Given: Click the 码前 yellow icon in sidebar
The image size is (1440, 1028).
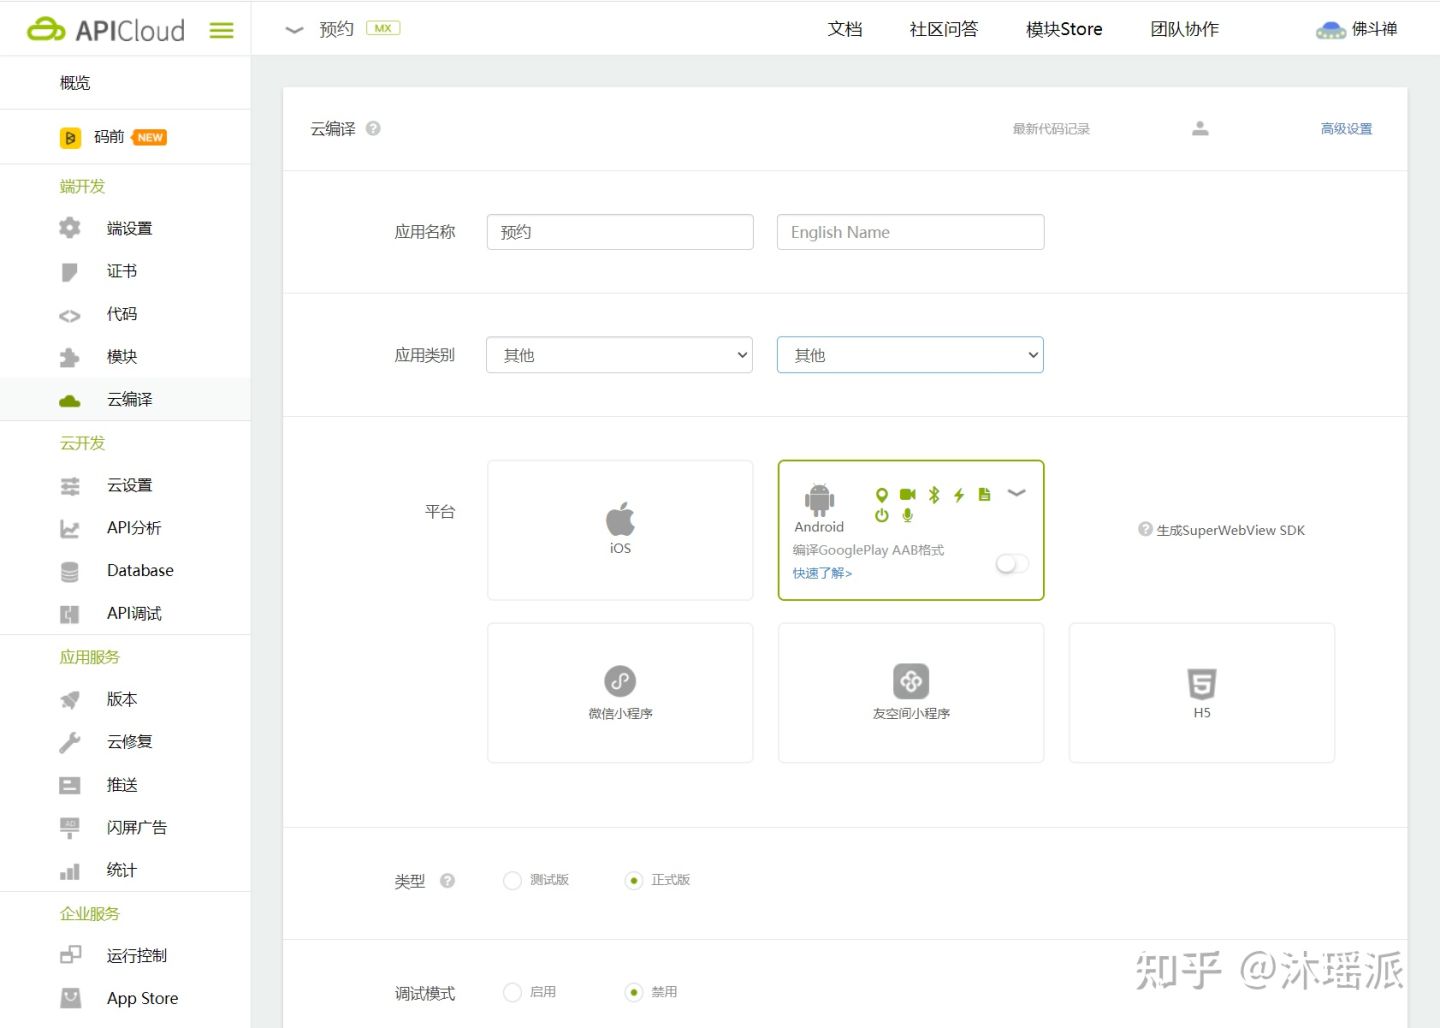Looking at the screenshot, I should pyautogui.click(x=70, y=138).
